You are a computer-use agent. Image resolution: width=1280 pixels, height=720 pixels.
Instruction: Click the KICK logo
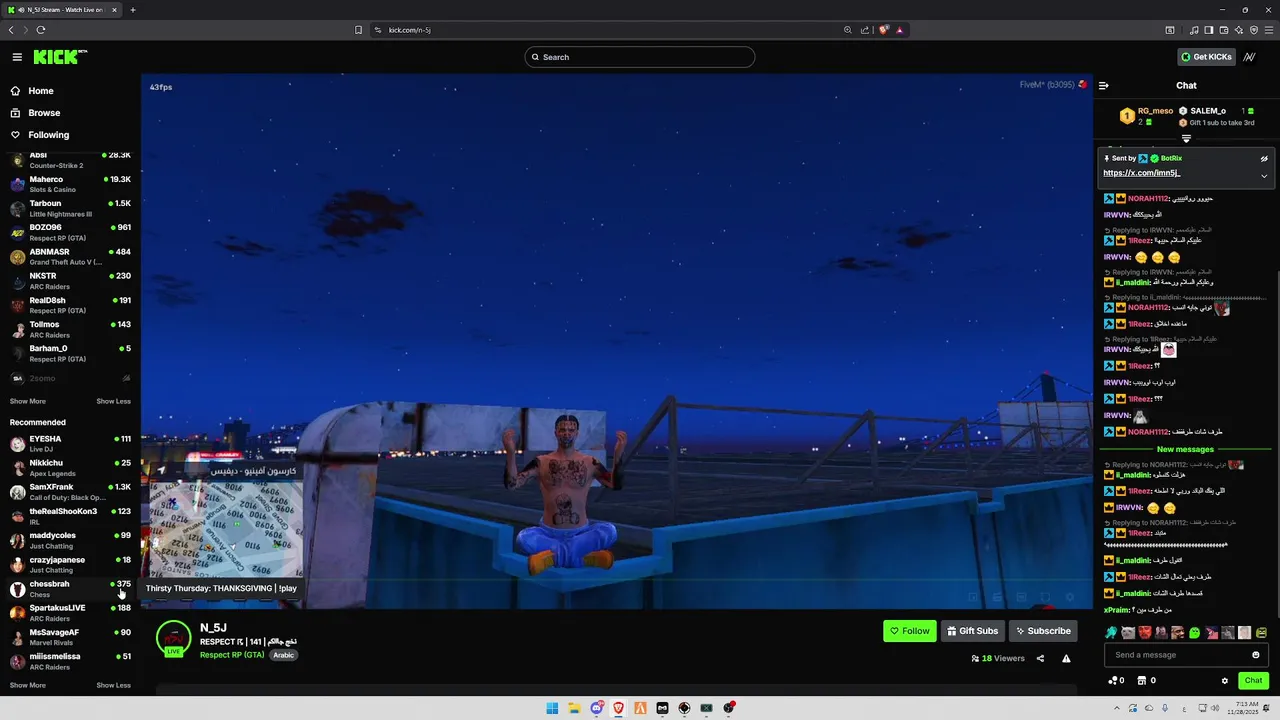pos(60,57)
